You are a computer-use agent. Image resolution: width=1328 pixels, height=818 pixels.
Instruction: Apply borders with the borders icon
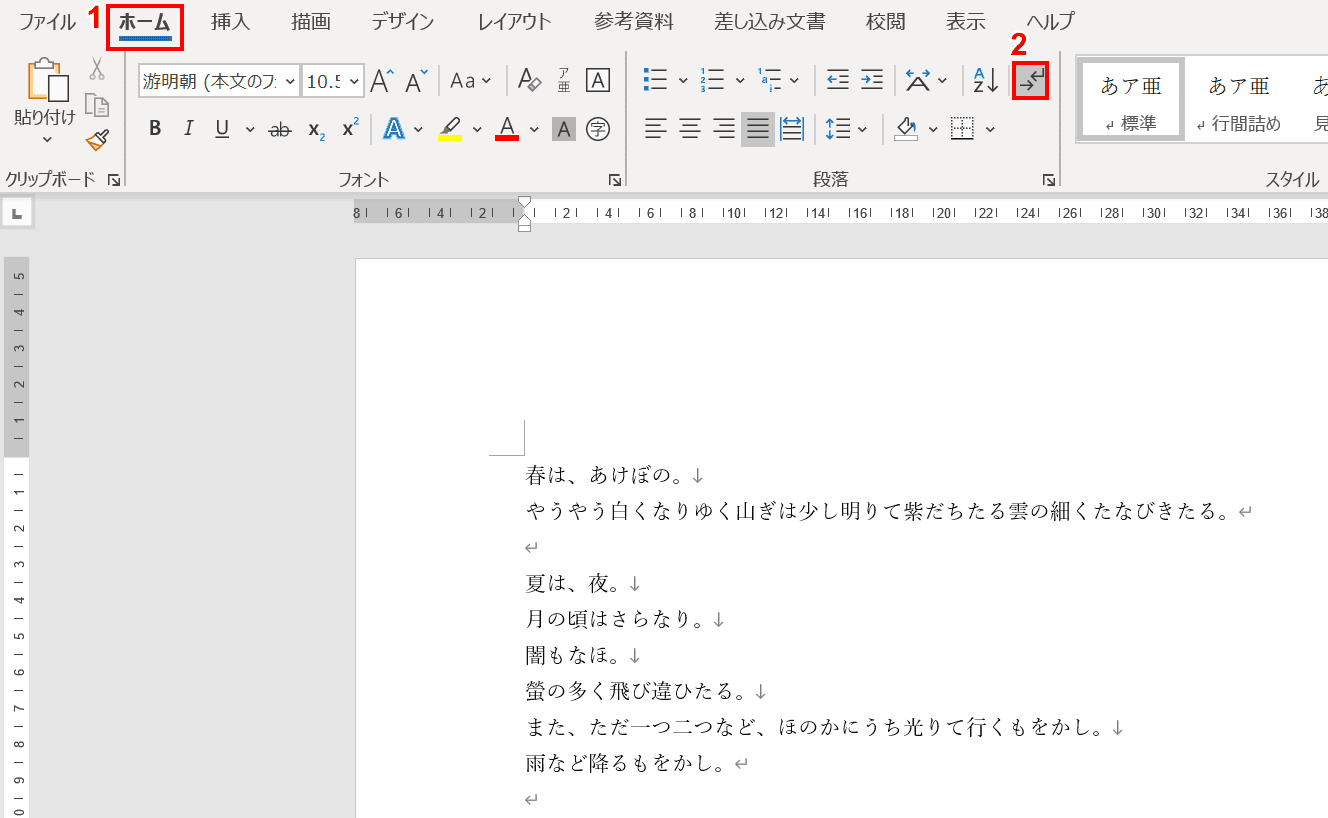[963, 129]
